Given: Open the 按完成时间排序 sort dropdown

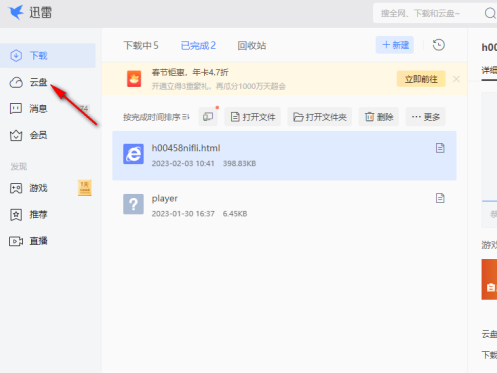Looking at the screenshot, I should (x=156, y=117).
